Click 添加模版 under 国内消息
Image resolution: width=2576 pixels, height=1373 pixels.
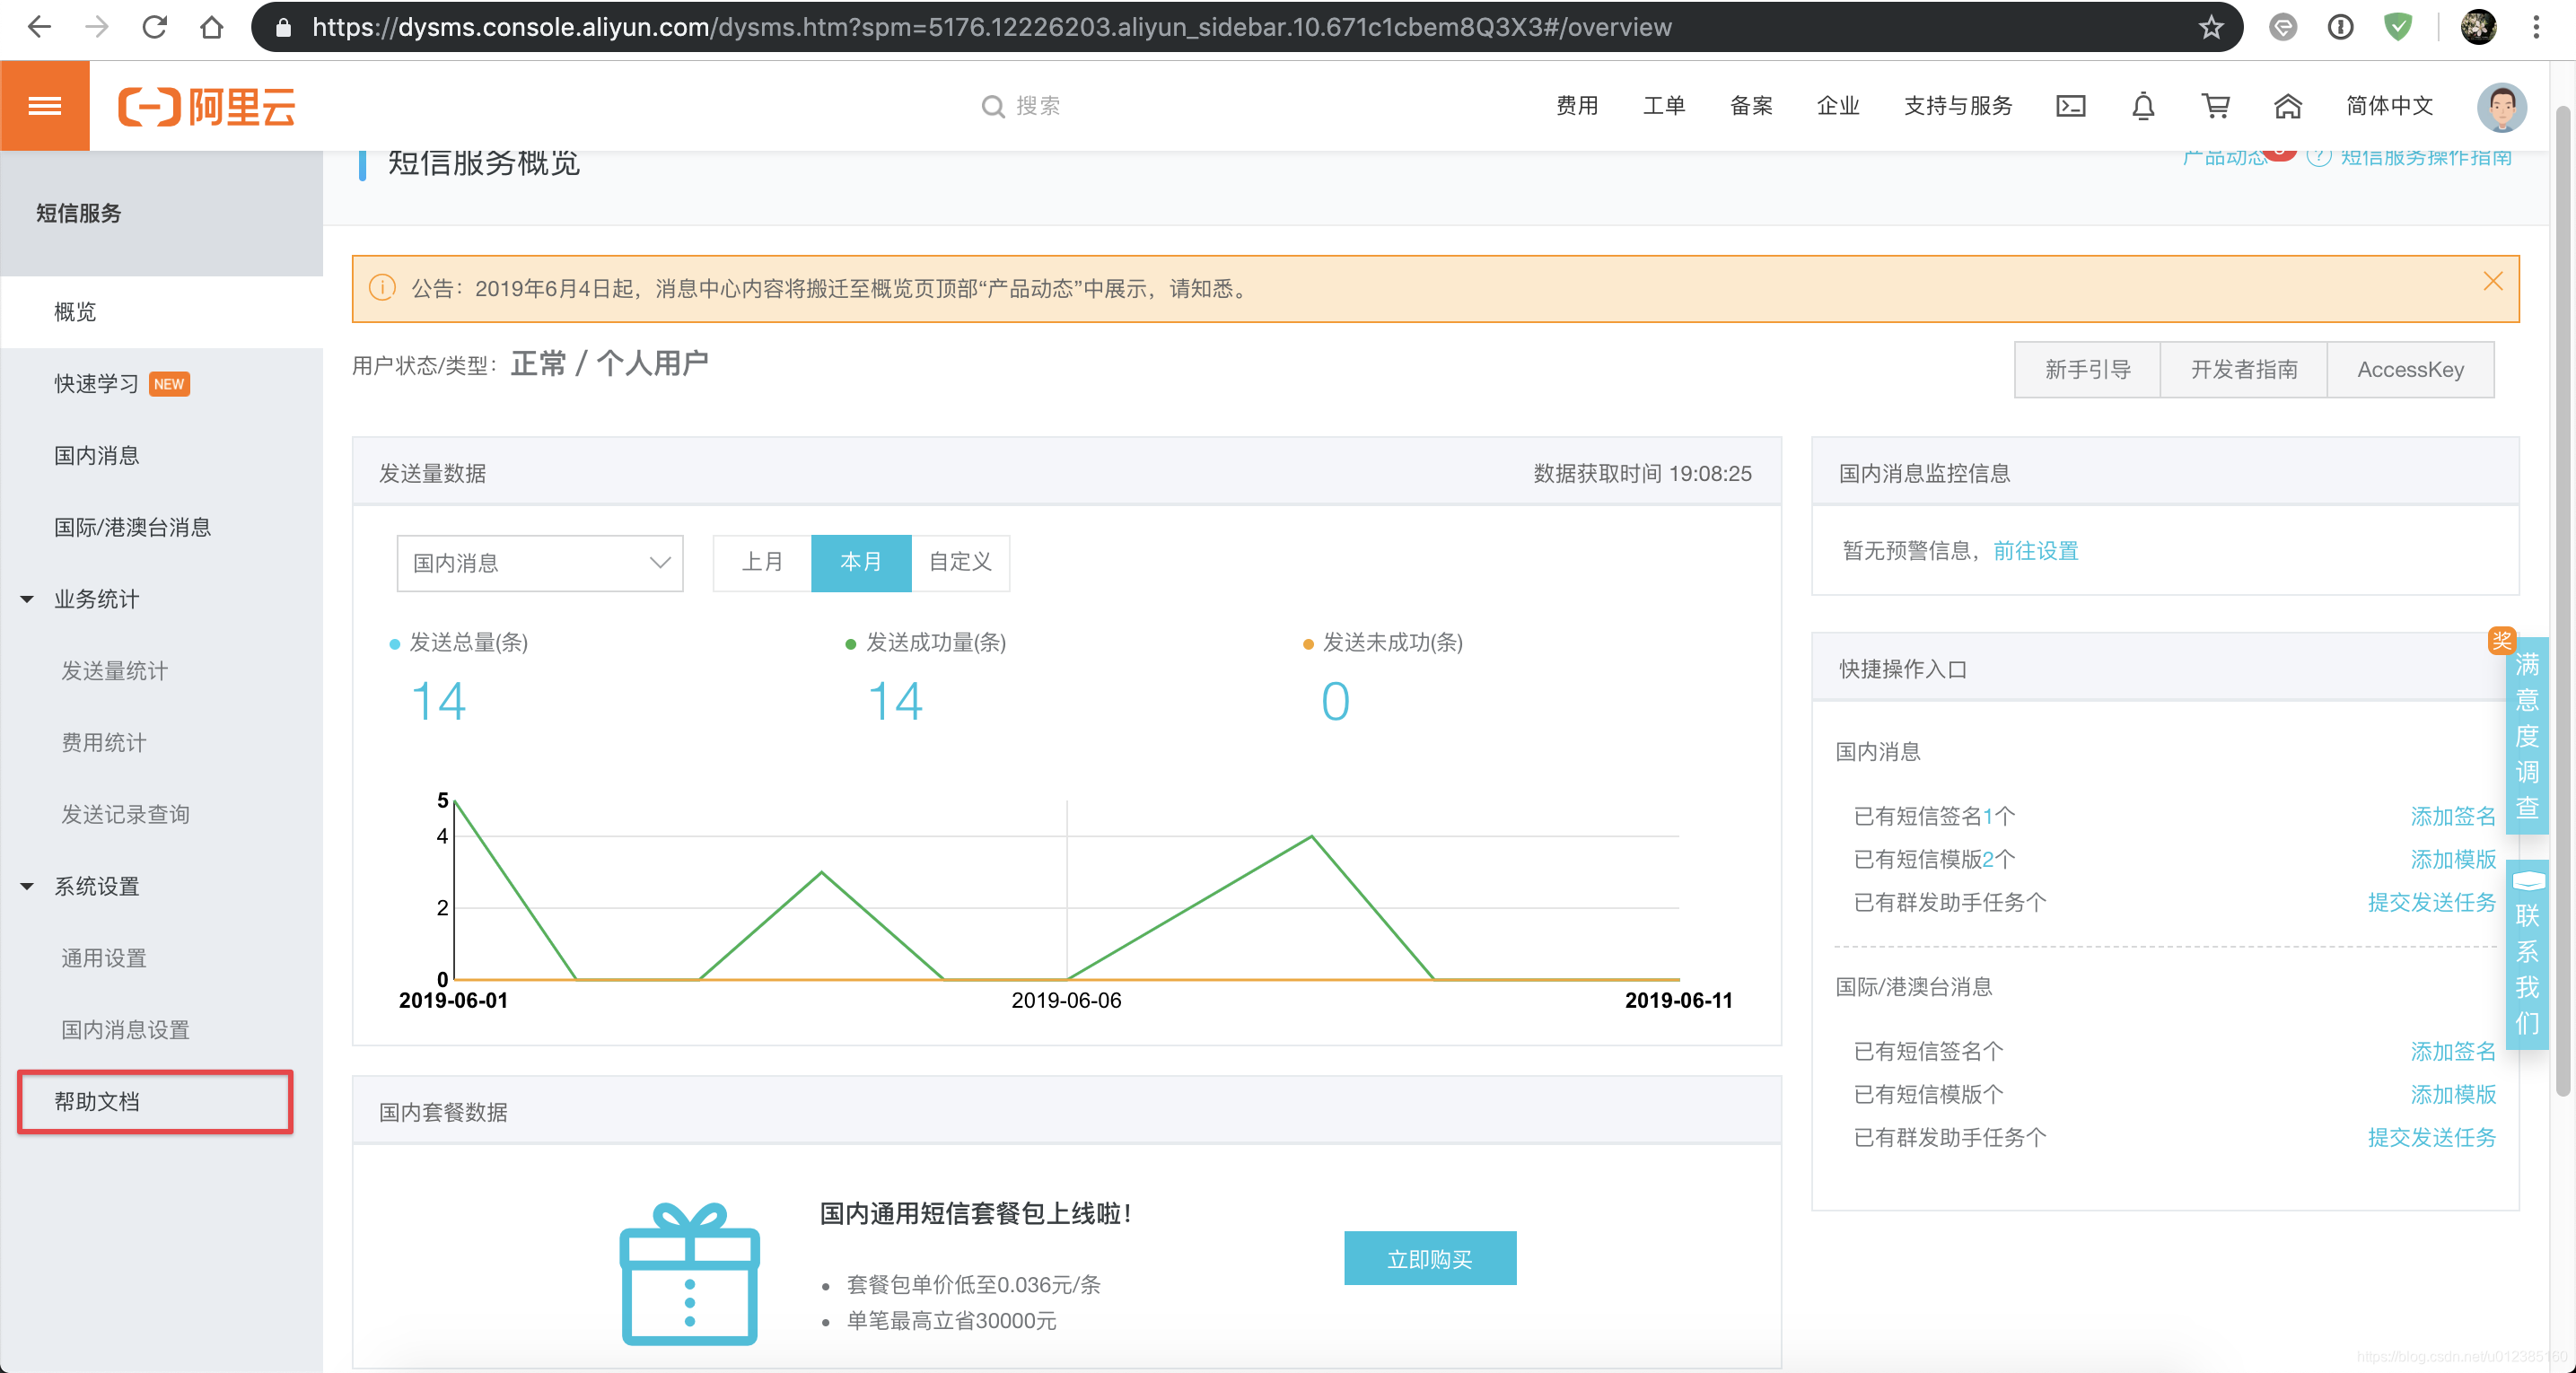[2453, 860]
